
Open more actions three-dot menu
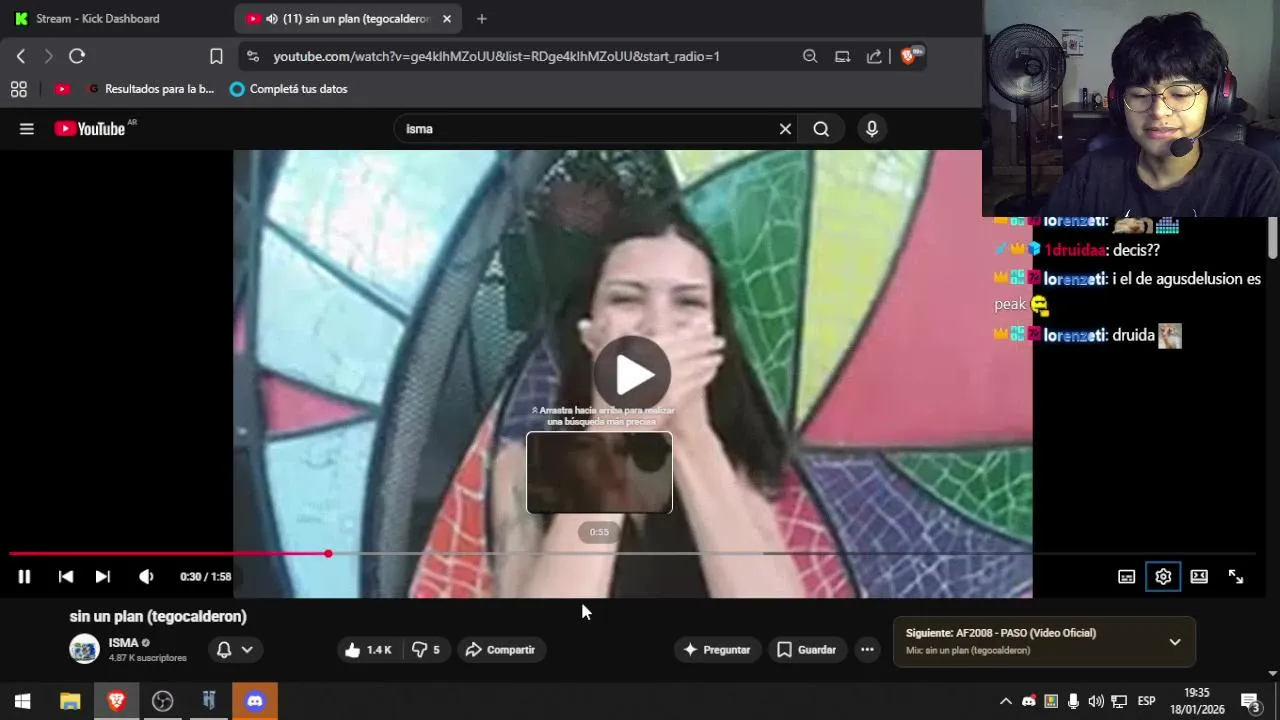(867, 650)
